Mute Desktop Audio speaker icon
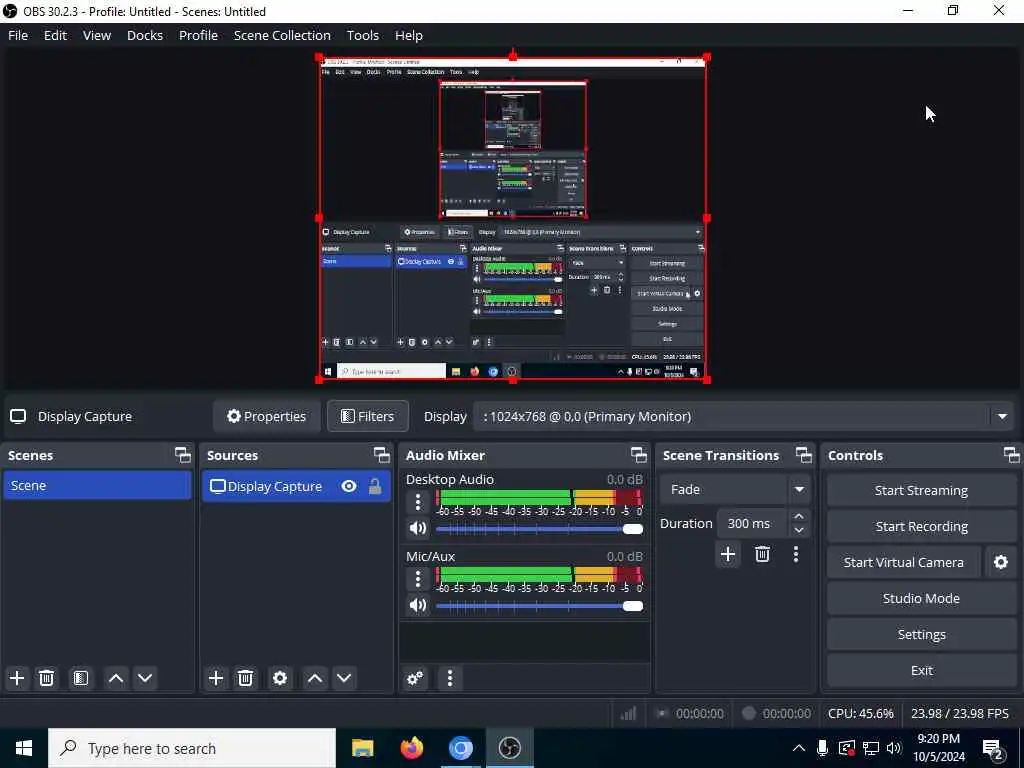The width and height of the screenshot is (1024, 768). (418, 528)
